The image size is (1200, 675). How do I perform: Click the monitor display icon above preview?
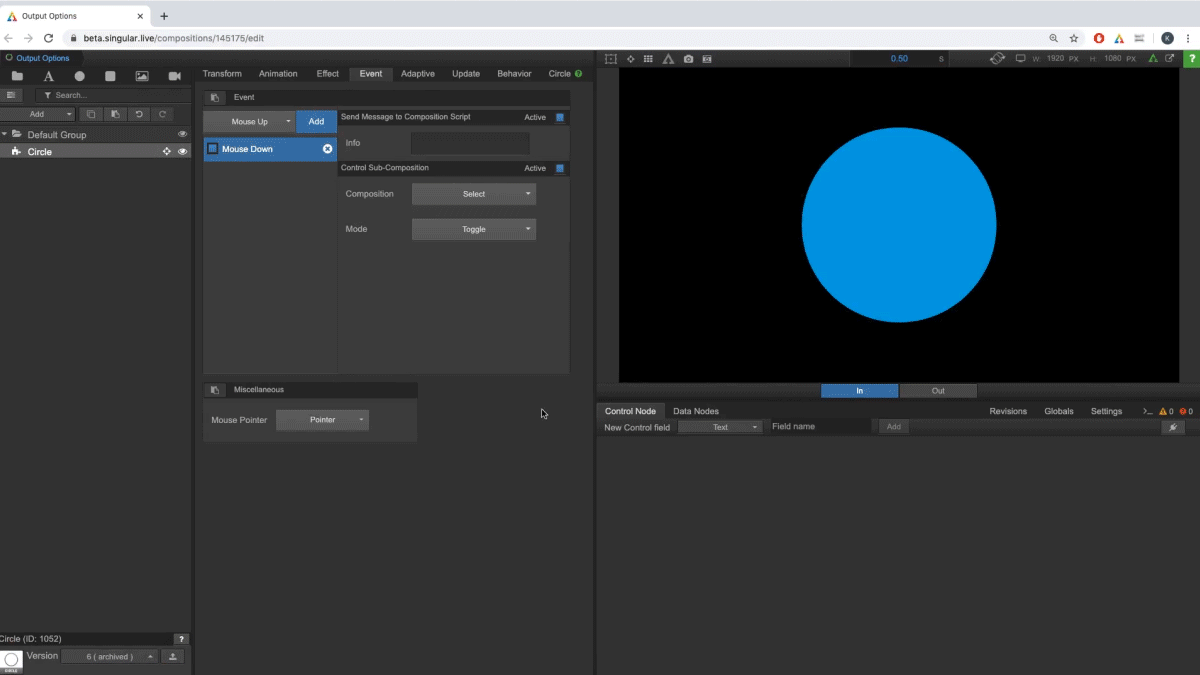(x=1021, y=59)
